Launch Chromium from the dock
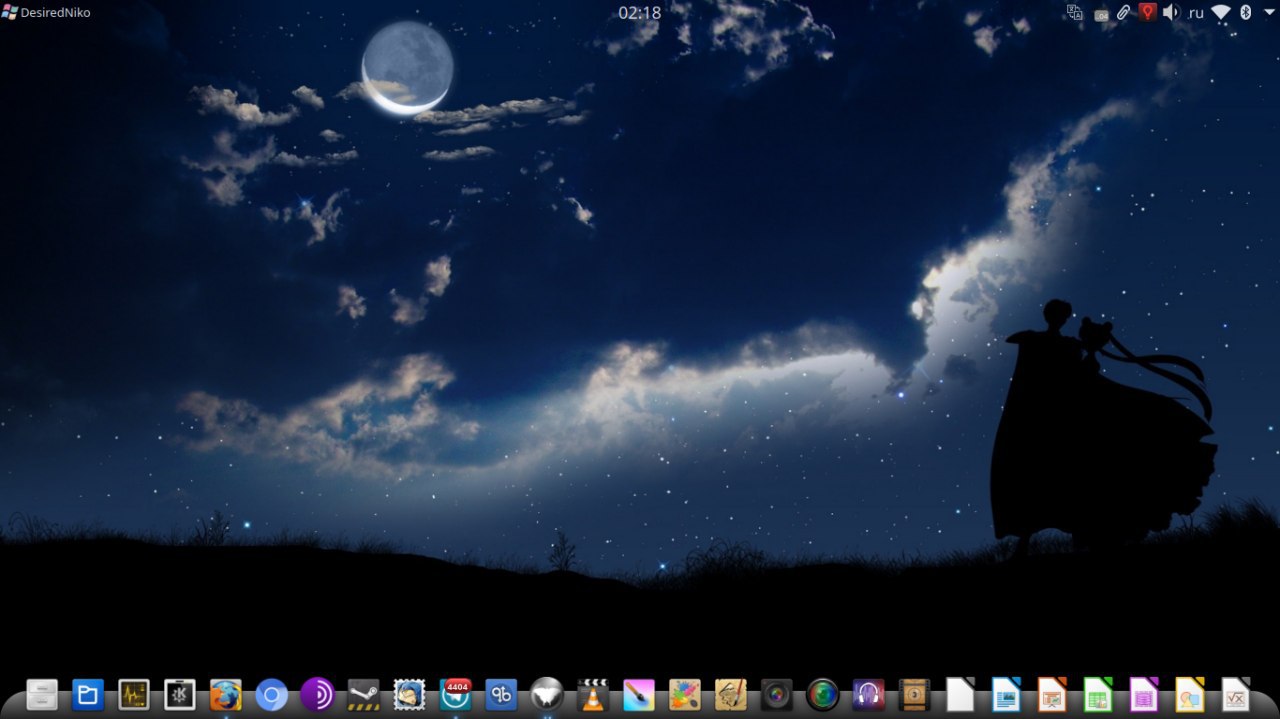The image size is (1280, 719). coord(272,694)
